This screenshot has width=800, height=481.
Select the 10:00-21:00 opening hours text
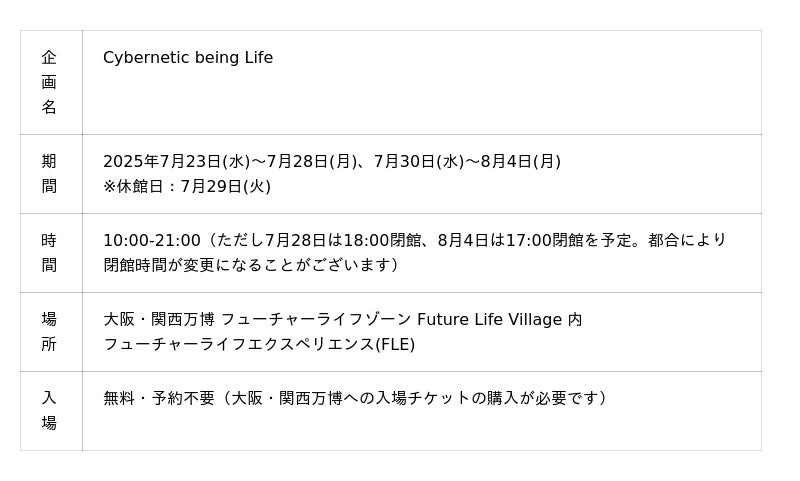pyautogui.click(x=152, y=241)
